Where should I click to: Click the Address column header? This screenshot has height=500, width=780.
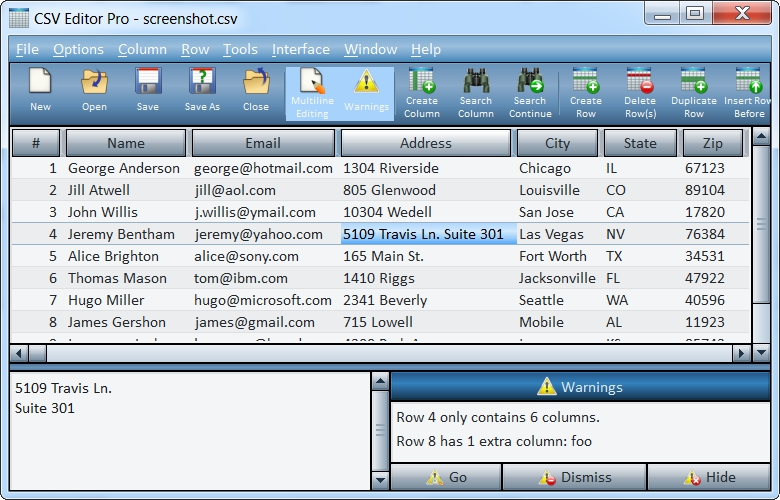426,143
